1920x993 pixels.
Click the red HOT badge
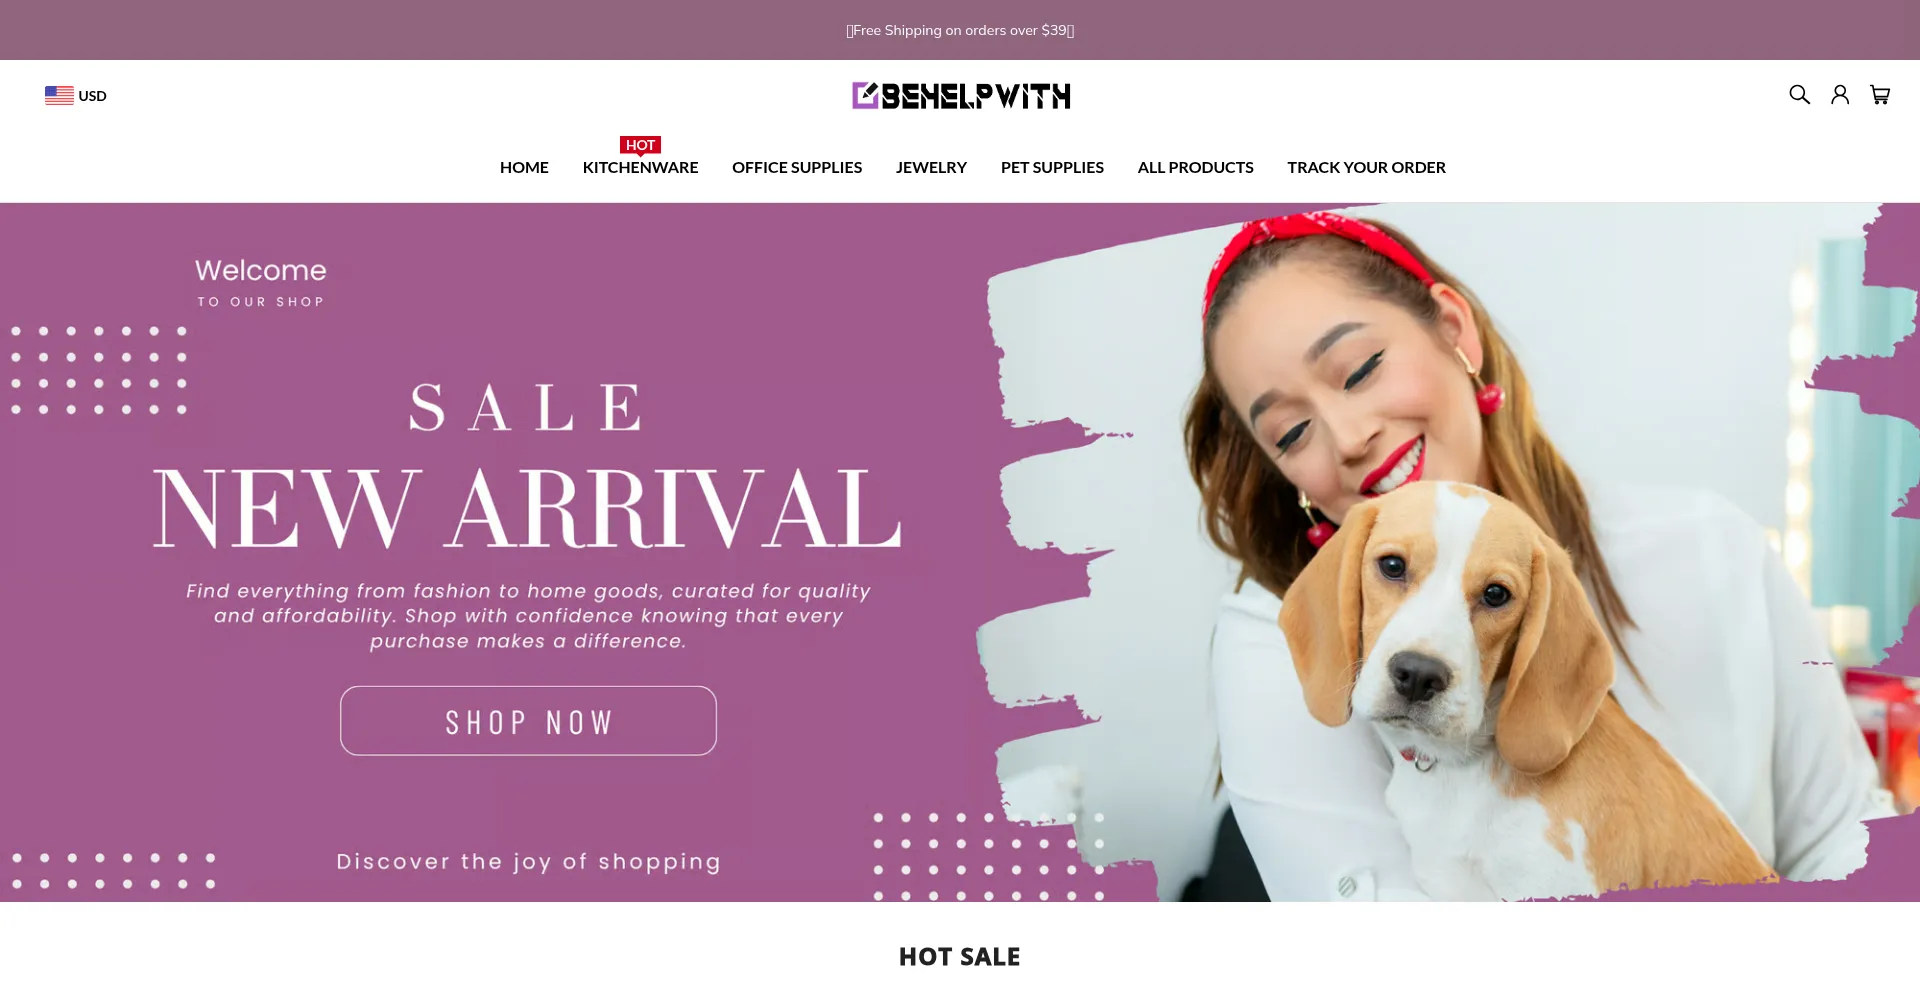(640, 145)
